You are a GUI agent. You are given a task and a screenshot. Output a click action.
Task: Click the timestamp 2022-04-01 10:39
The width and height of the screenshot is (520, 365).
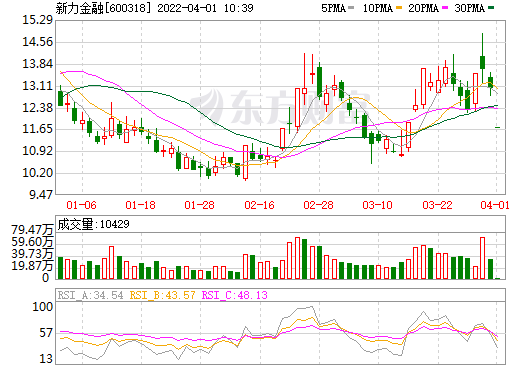[x=205, y=8]
